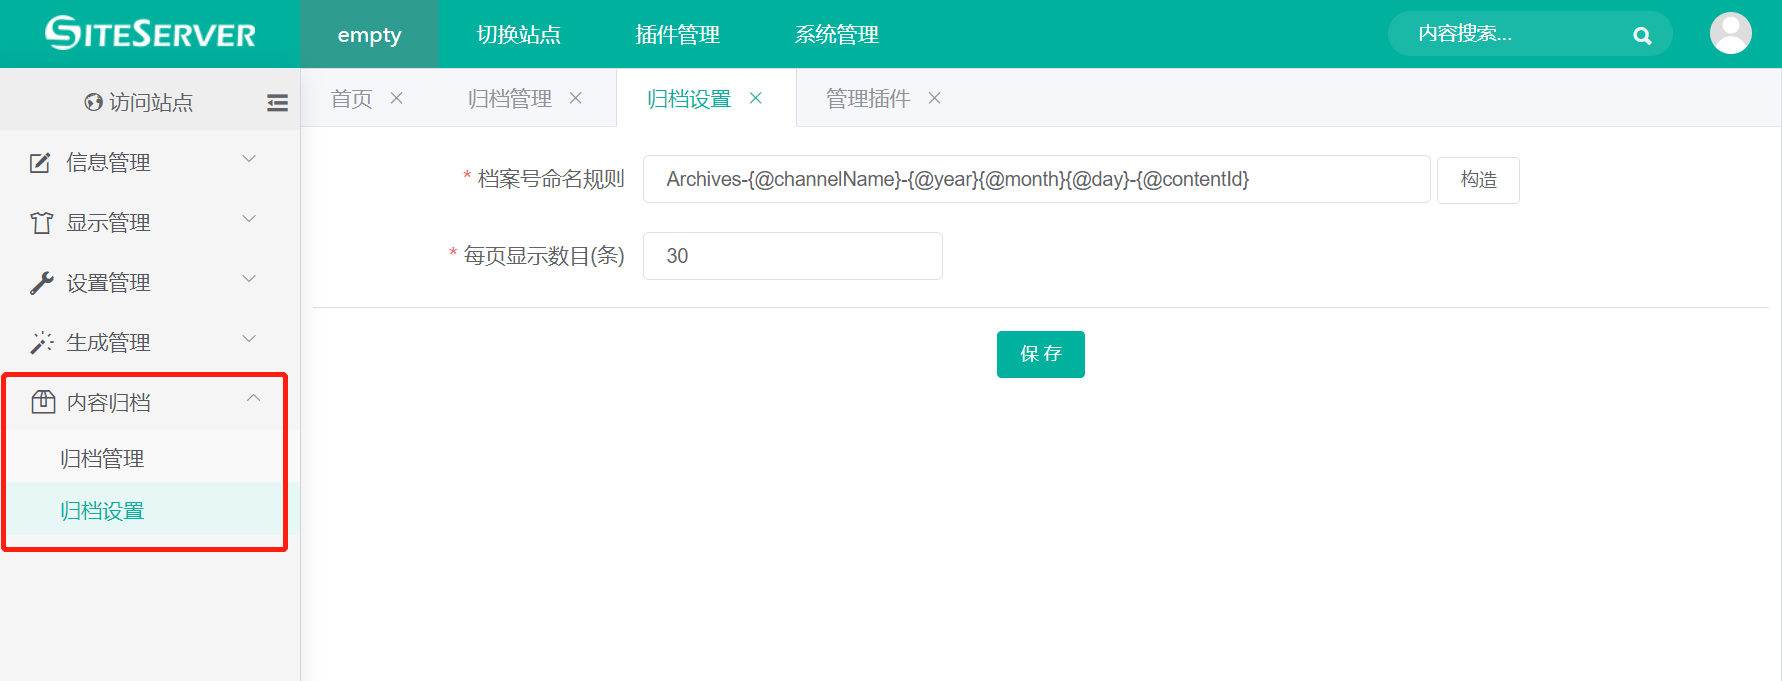Expand the 显示管理 chevron
The height and width of the screenshot is (681, 1782).
(x=250, y=219)
